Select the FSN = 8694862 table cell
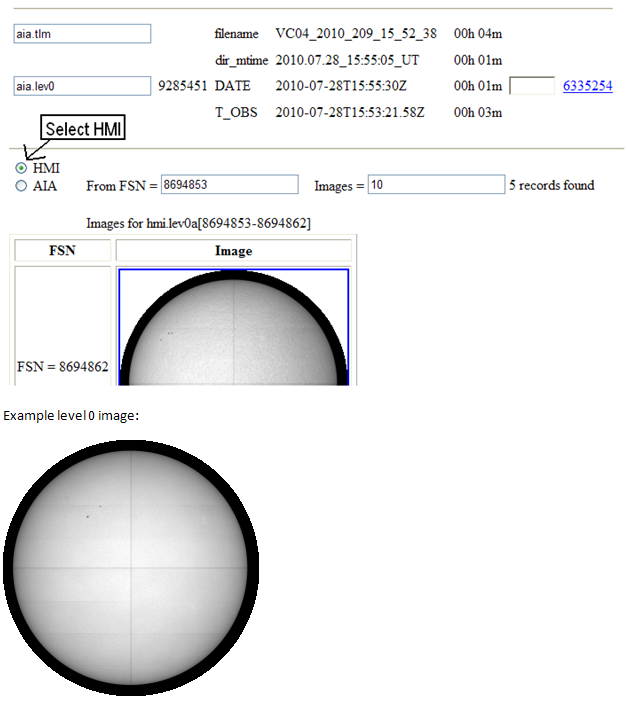The width and height of the screenshot is (628, 703). pos(62,367)
